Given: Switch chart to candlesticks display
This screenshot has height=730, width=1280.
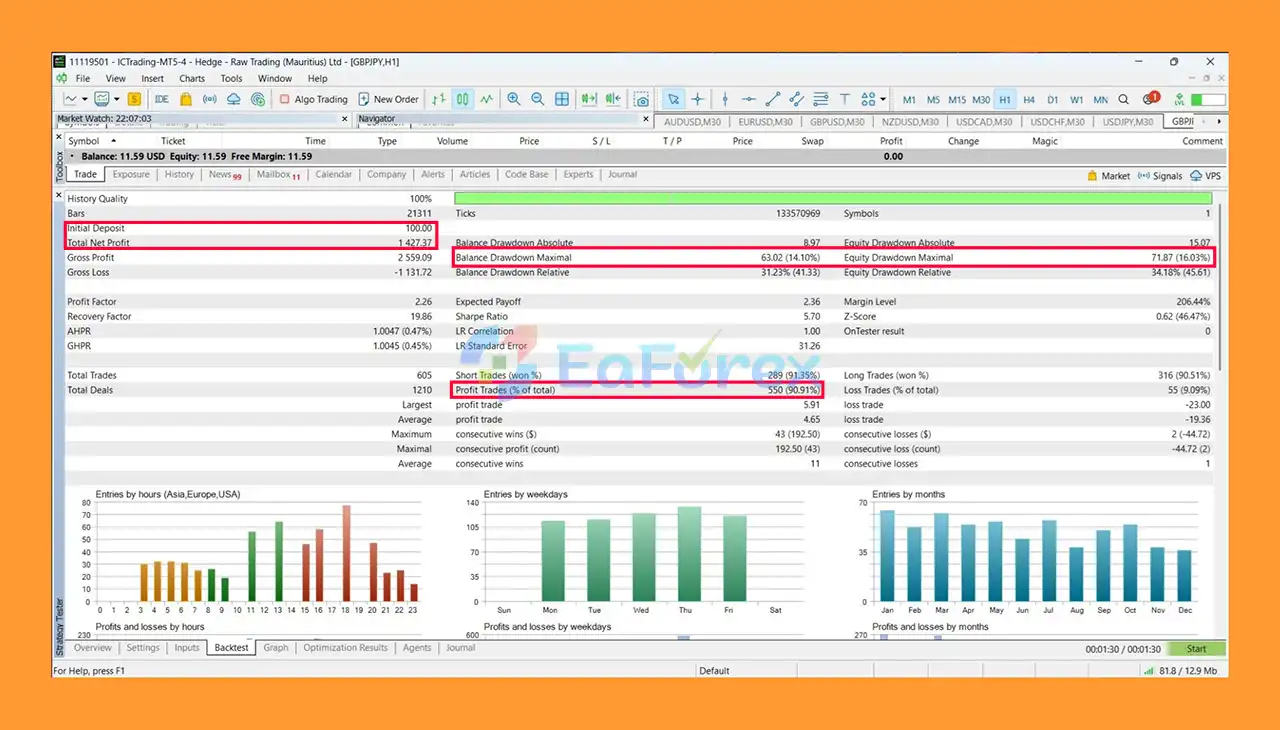Looking at the screenshot, I should 462,99.
